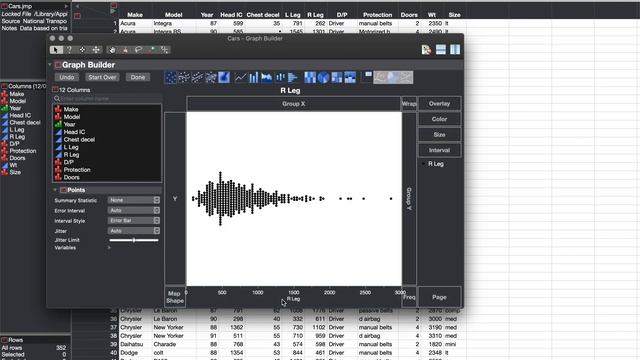Choose the Mosaic element icon

(350, 77)
